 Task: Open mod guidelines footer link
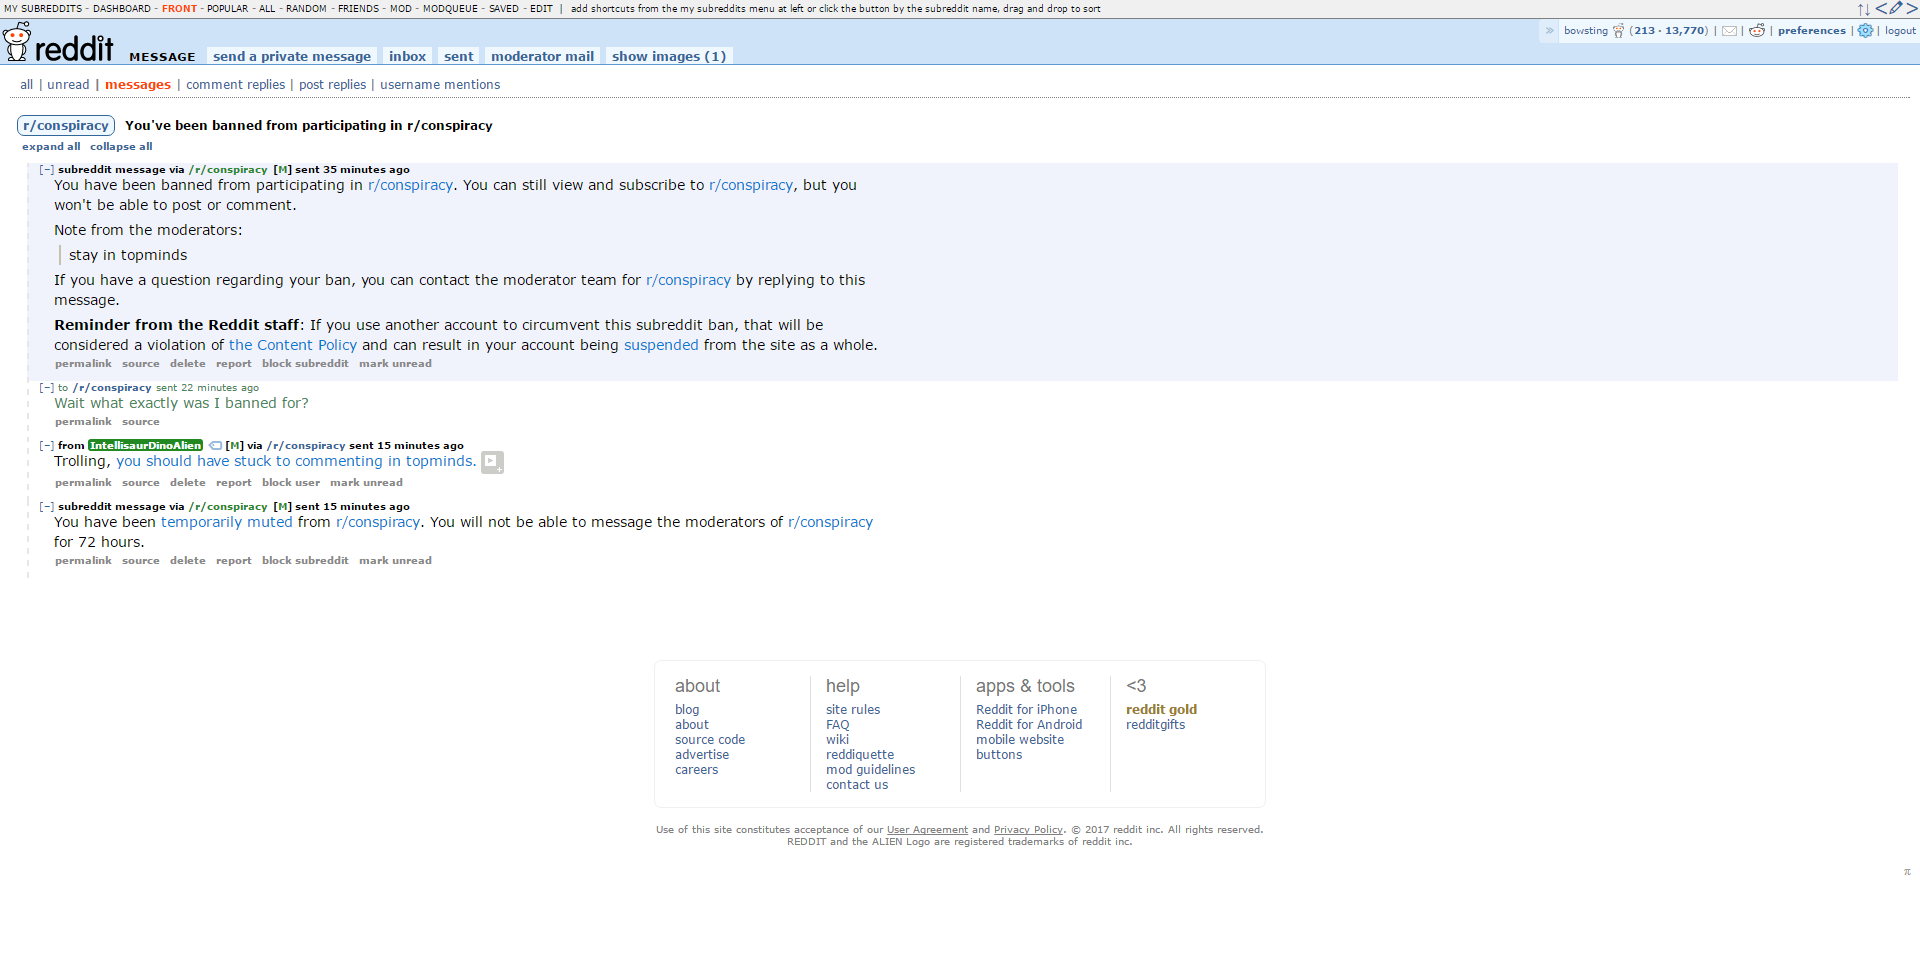click(870, 770)
